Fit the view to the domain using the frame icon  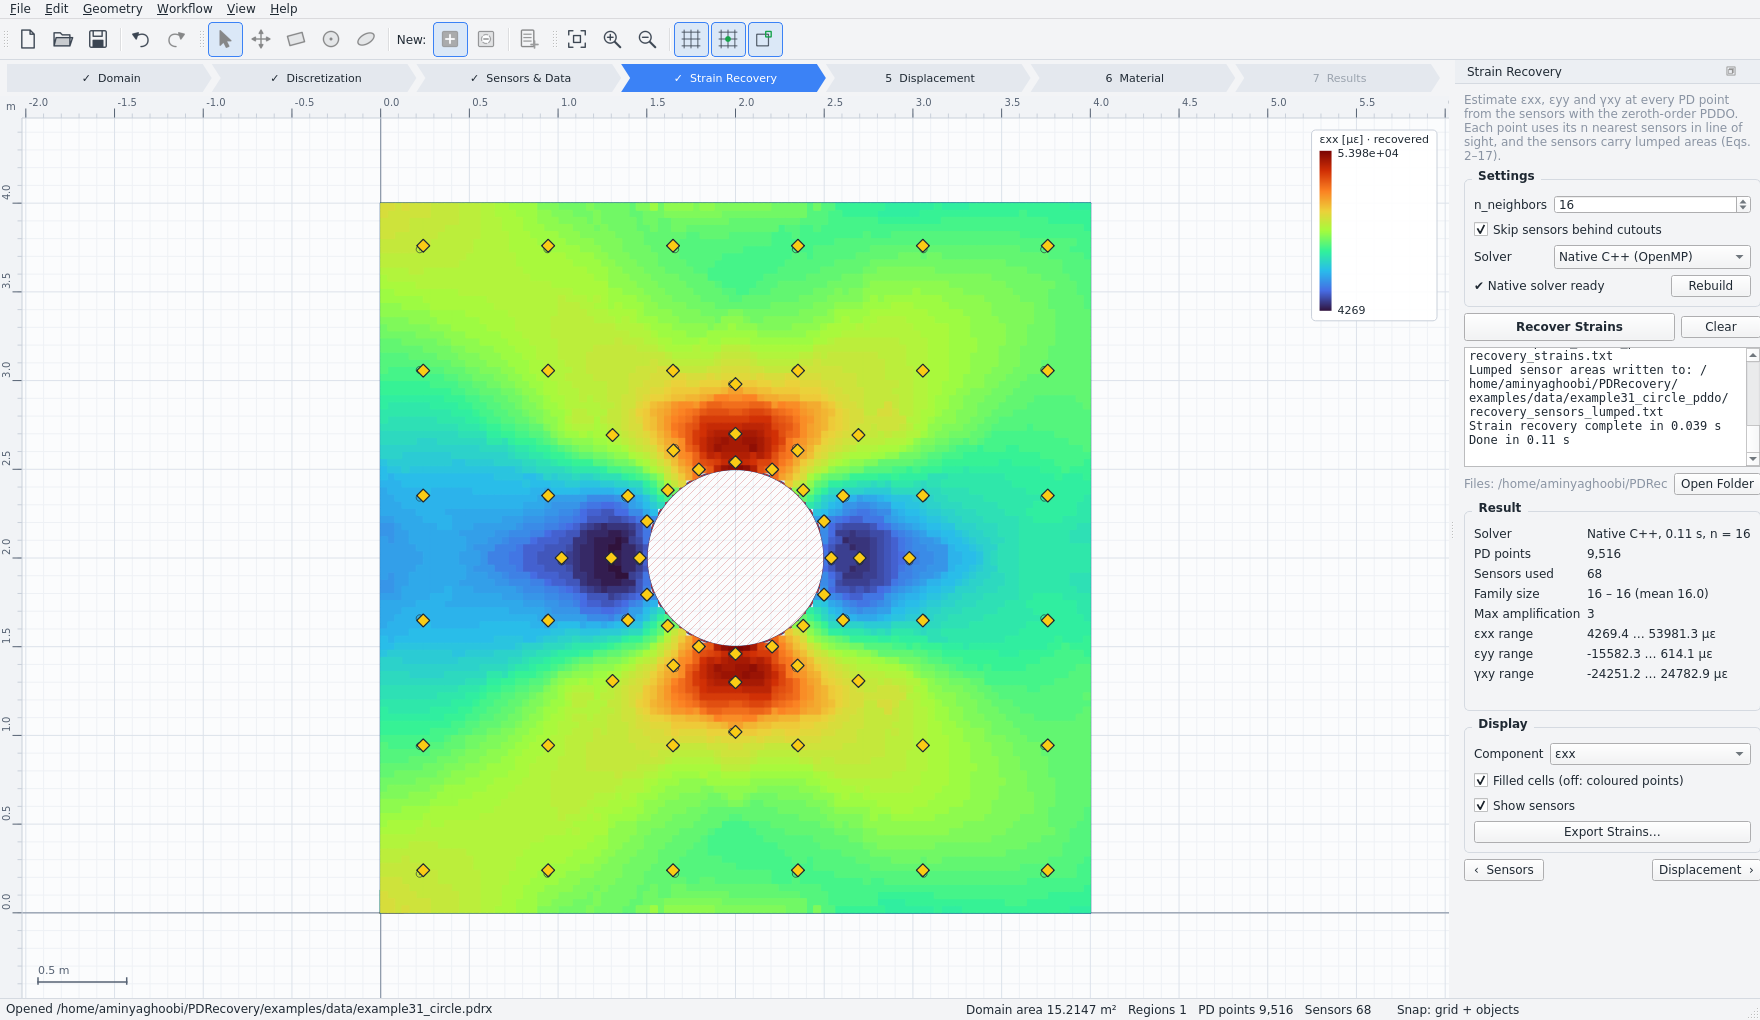(x=577, y=39)
